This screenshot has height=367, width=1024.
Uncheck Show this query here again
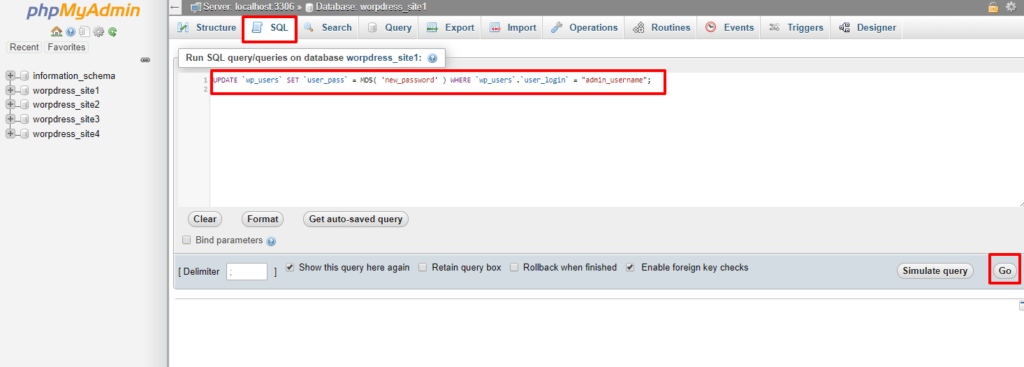point(290,267)
